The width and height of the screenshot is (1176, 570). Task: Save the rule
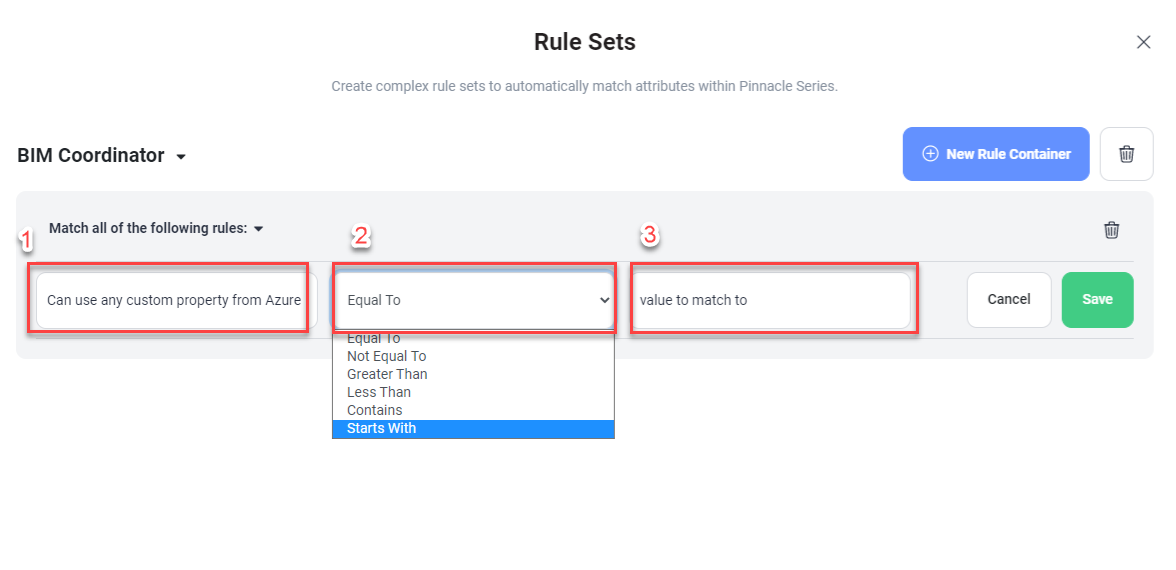coord(1097,299)
